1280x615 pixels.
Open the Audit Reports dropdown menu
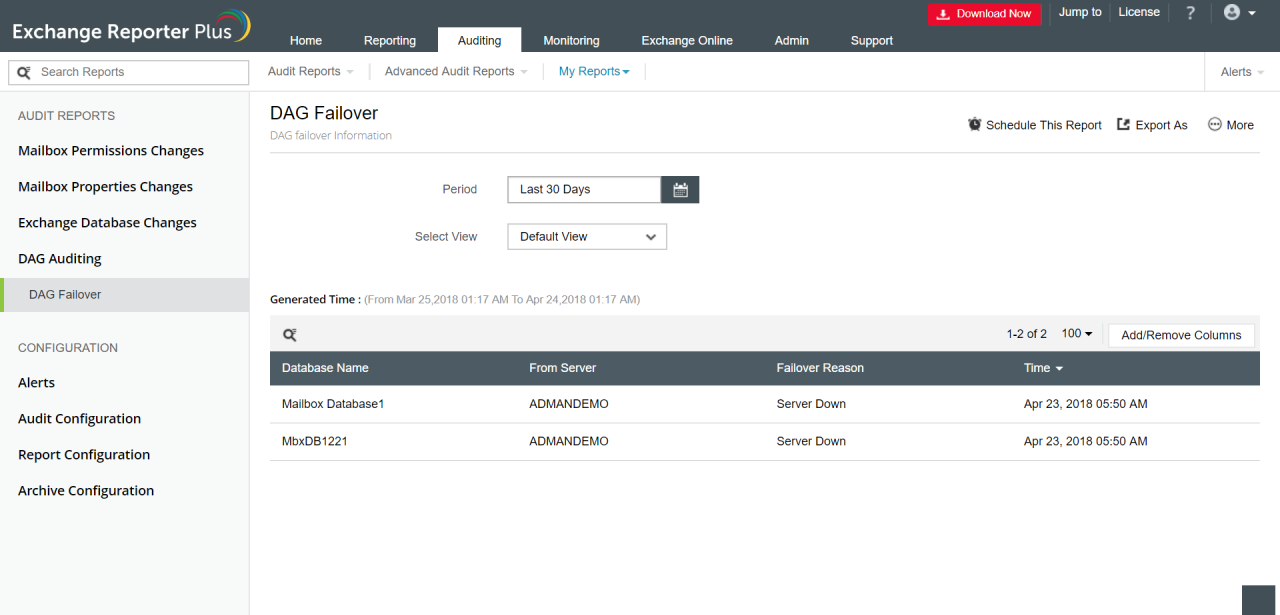pyautogui.click(x=311, y=72)
